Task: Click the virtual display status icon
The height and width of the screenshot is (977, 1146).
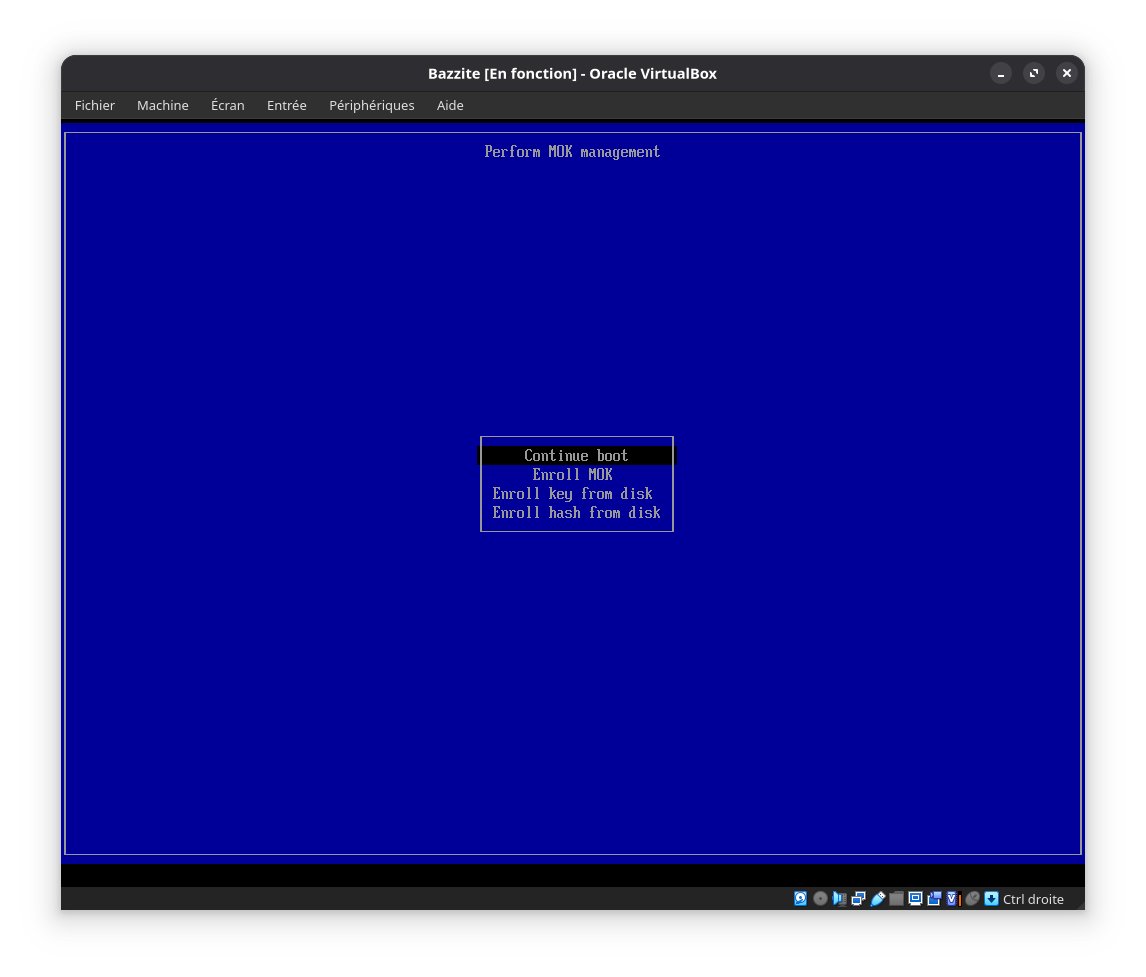Action: tap(915, 899)
